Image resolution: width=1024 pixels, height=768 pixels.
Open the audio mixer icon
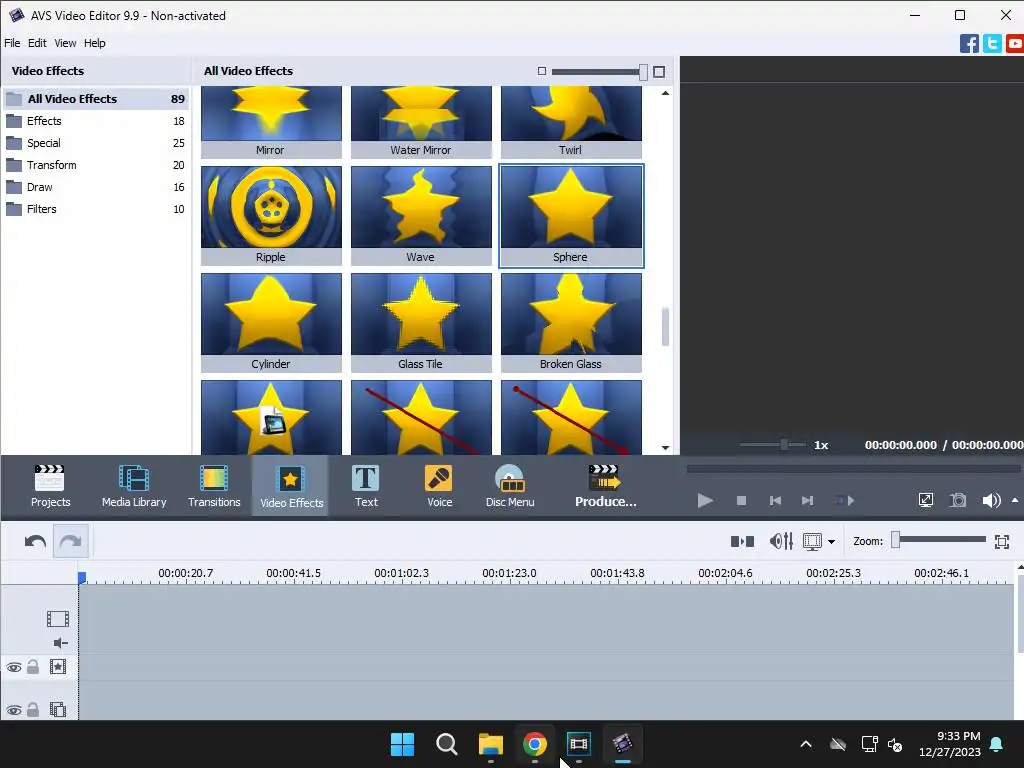781,541
